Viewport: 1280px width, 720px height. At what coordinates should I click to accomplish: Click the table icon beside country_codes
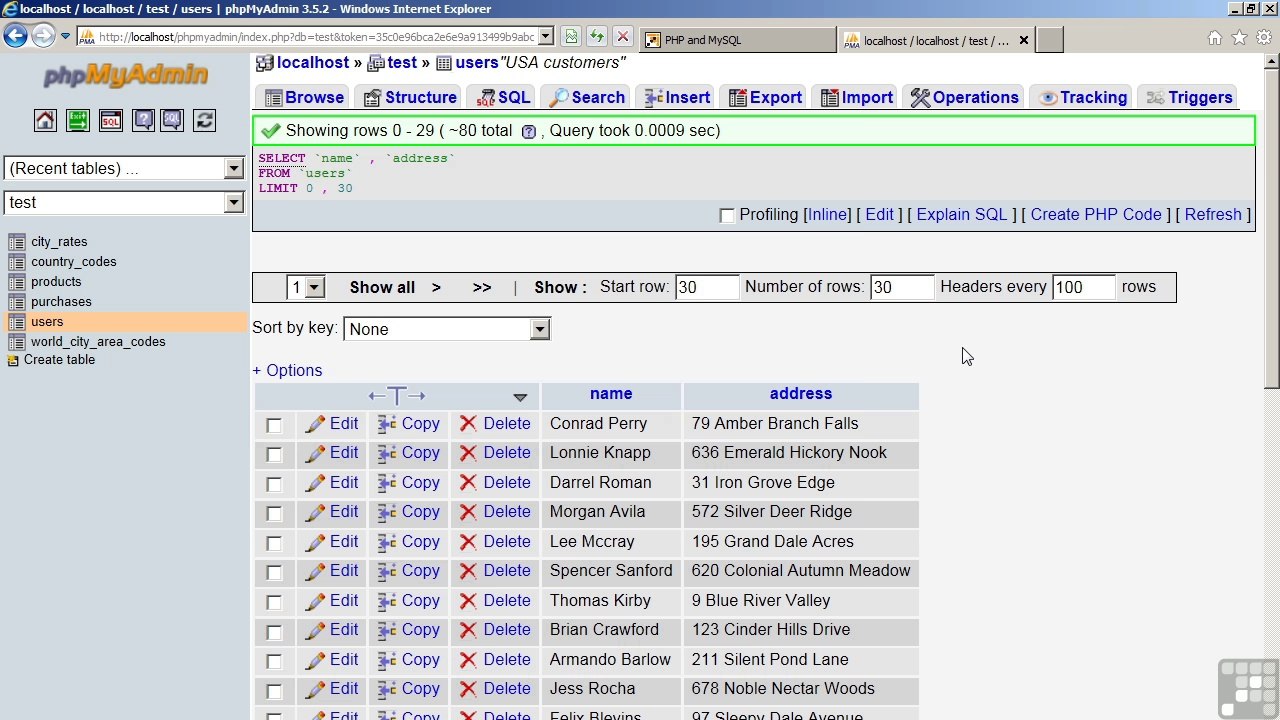(x=16, y=262)
